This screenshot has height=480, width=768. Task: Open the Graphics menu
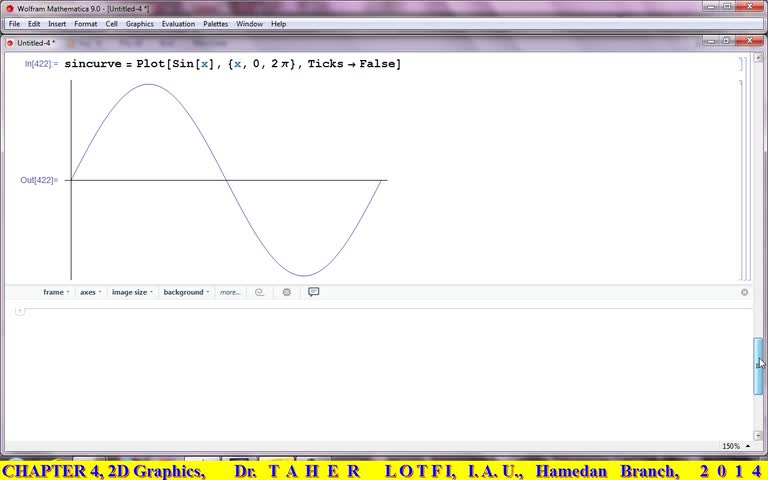[x=140, y=24]
